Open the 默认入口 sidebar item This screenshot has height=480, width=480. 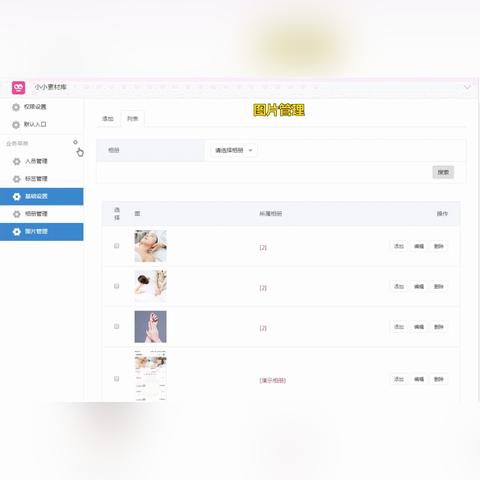42,124
